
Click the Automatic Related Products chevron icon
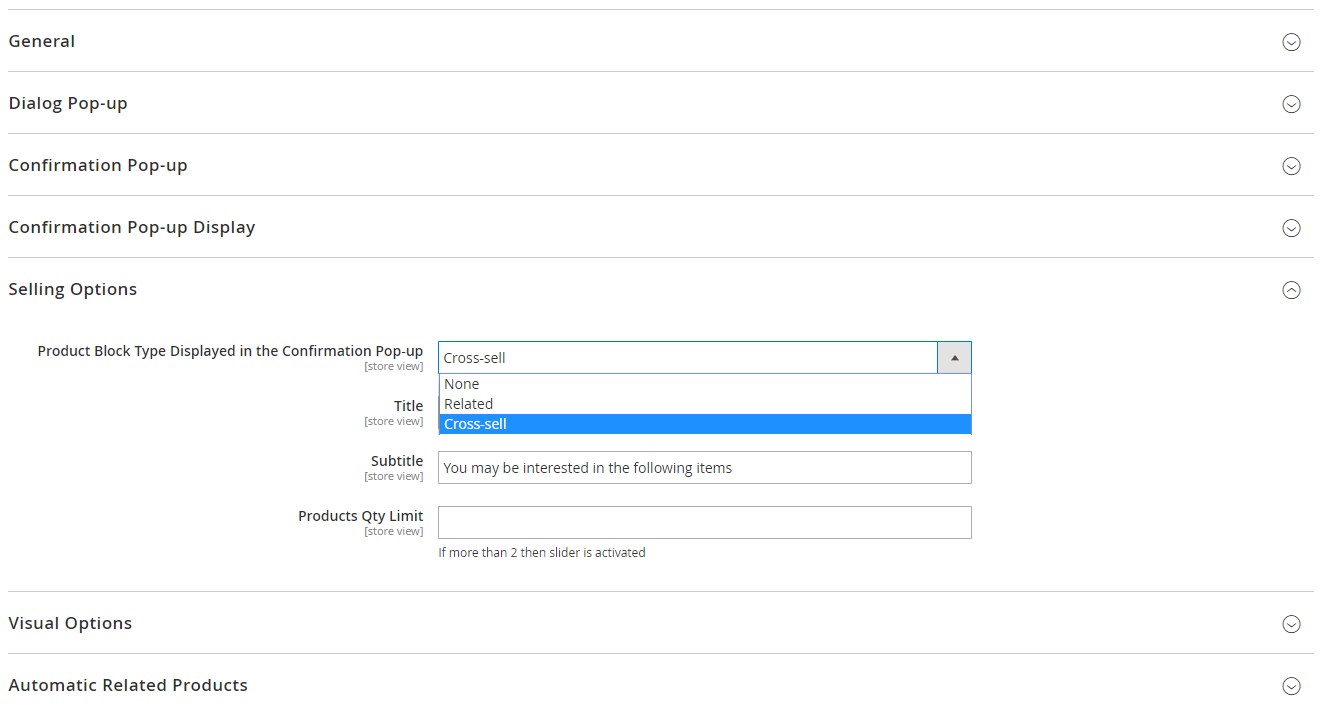1291,686
